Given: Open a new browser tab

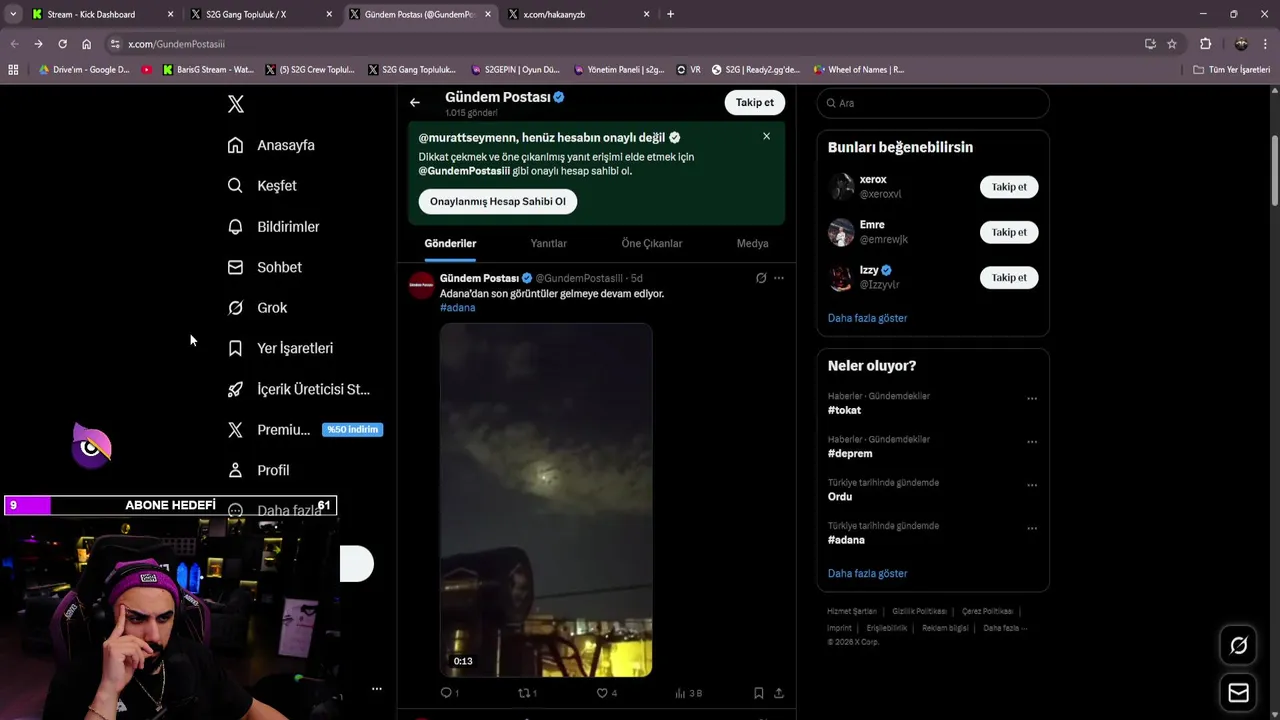Looking at the screenshot, I should (670, 14).
